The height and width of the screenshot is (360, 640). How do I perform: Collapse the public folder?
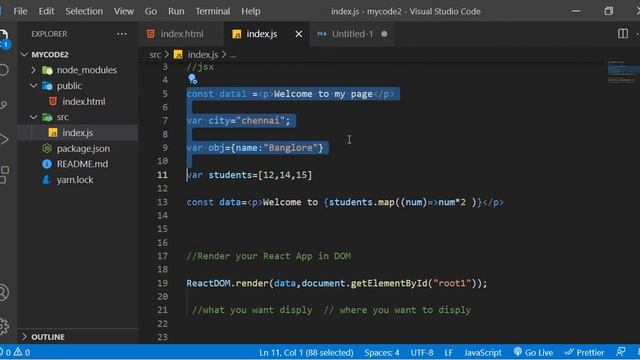point(33,86)
